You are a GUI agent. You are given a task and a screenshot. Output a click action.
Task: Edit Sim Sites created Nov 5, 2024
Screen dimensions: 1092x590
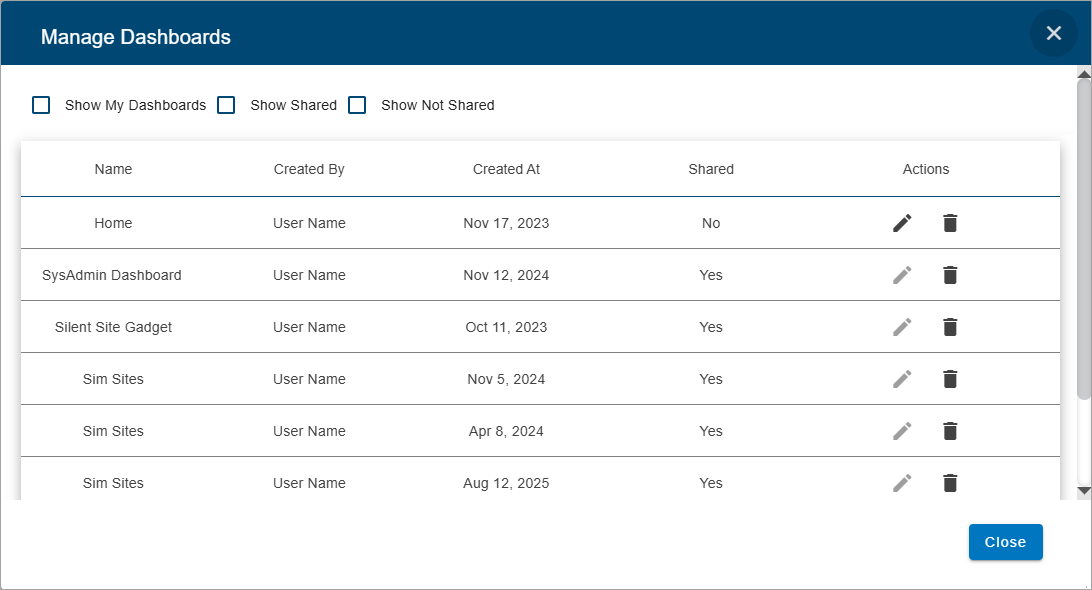click(x=902, y=379)
